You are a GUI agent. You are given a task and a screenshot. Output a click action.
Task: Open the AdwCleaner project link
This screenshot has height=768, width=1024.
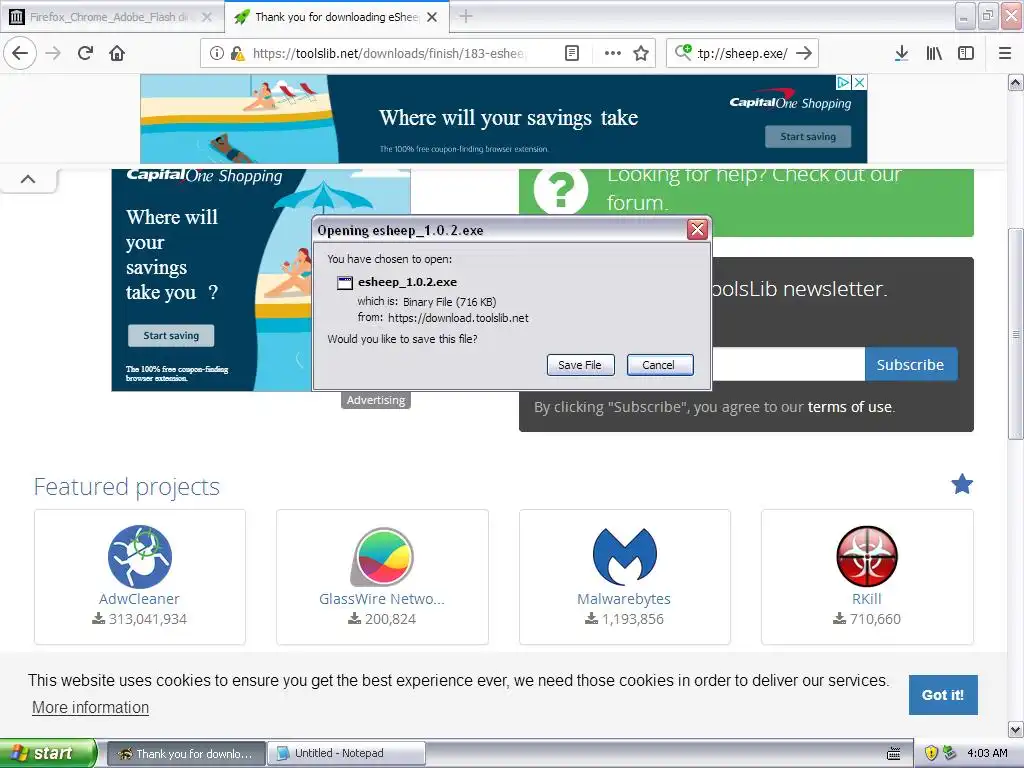[x=139, y=599]
